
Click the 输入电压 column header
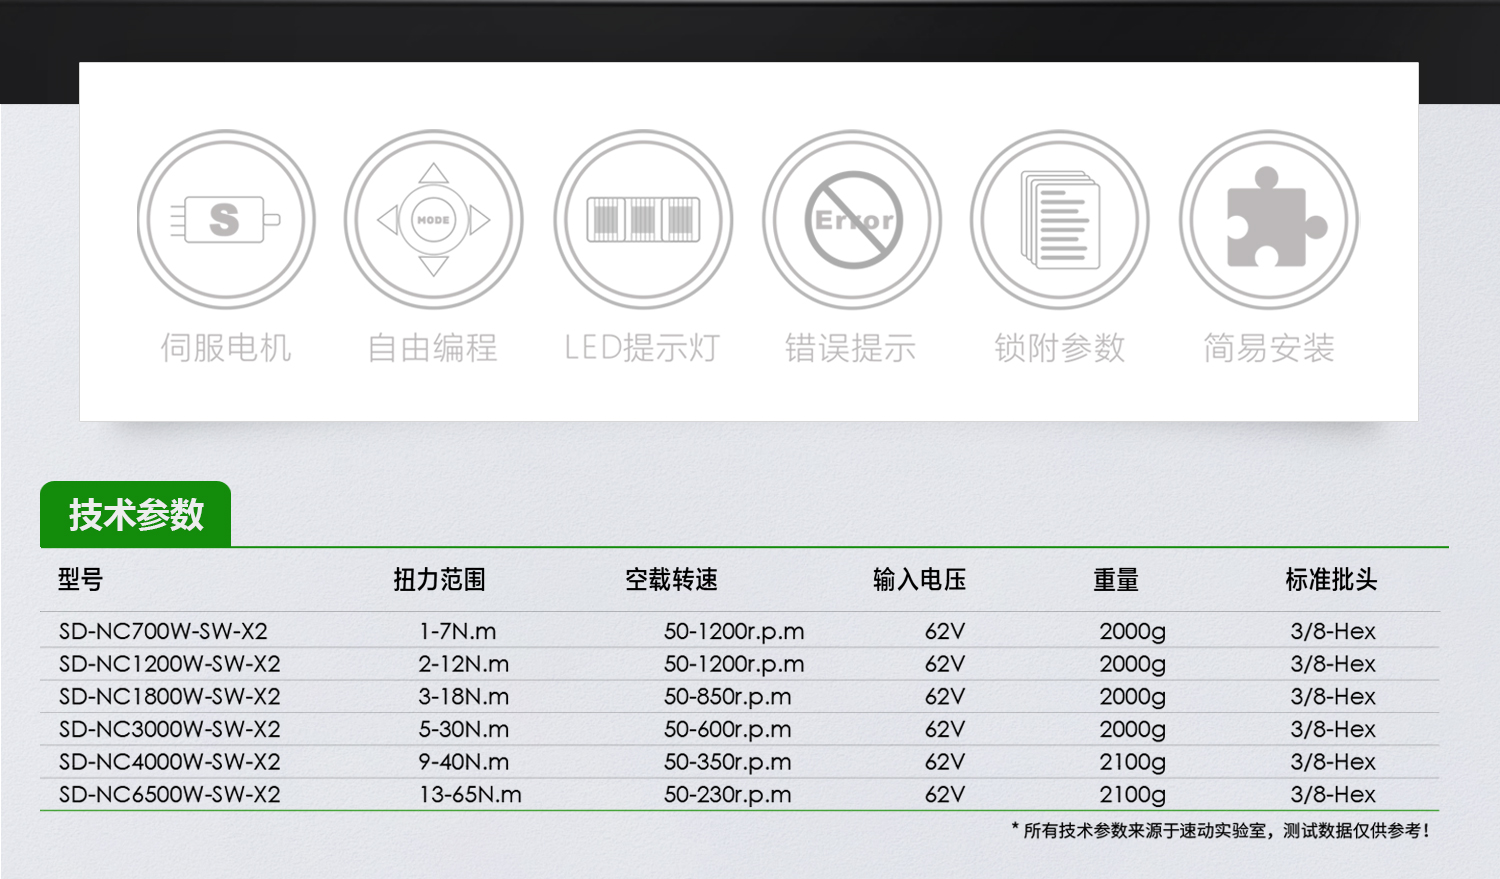click(x=919, y=580)
